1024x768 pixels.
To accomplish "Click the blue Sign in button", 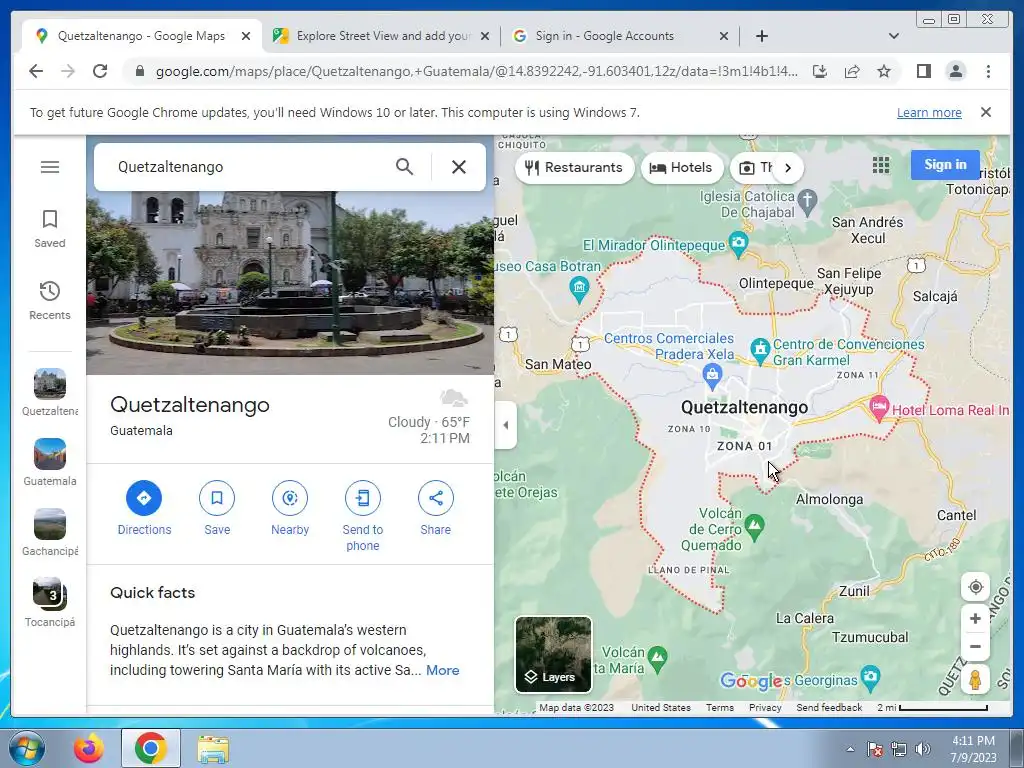I will 945,165.
